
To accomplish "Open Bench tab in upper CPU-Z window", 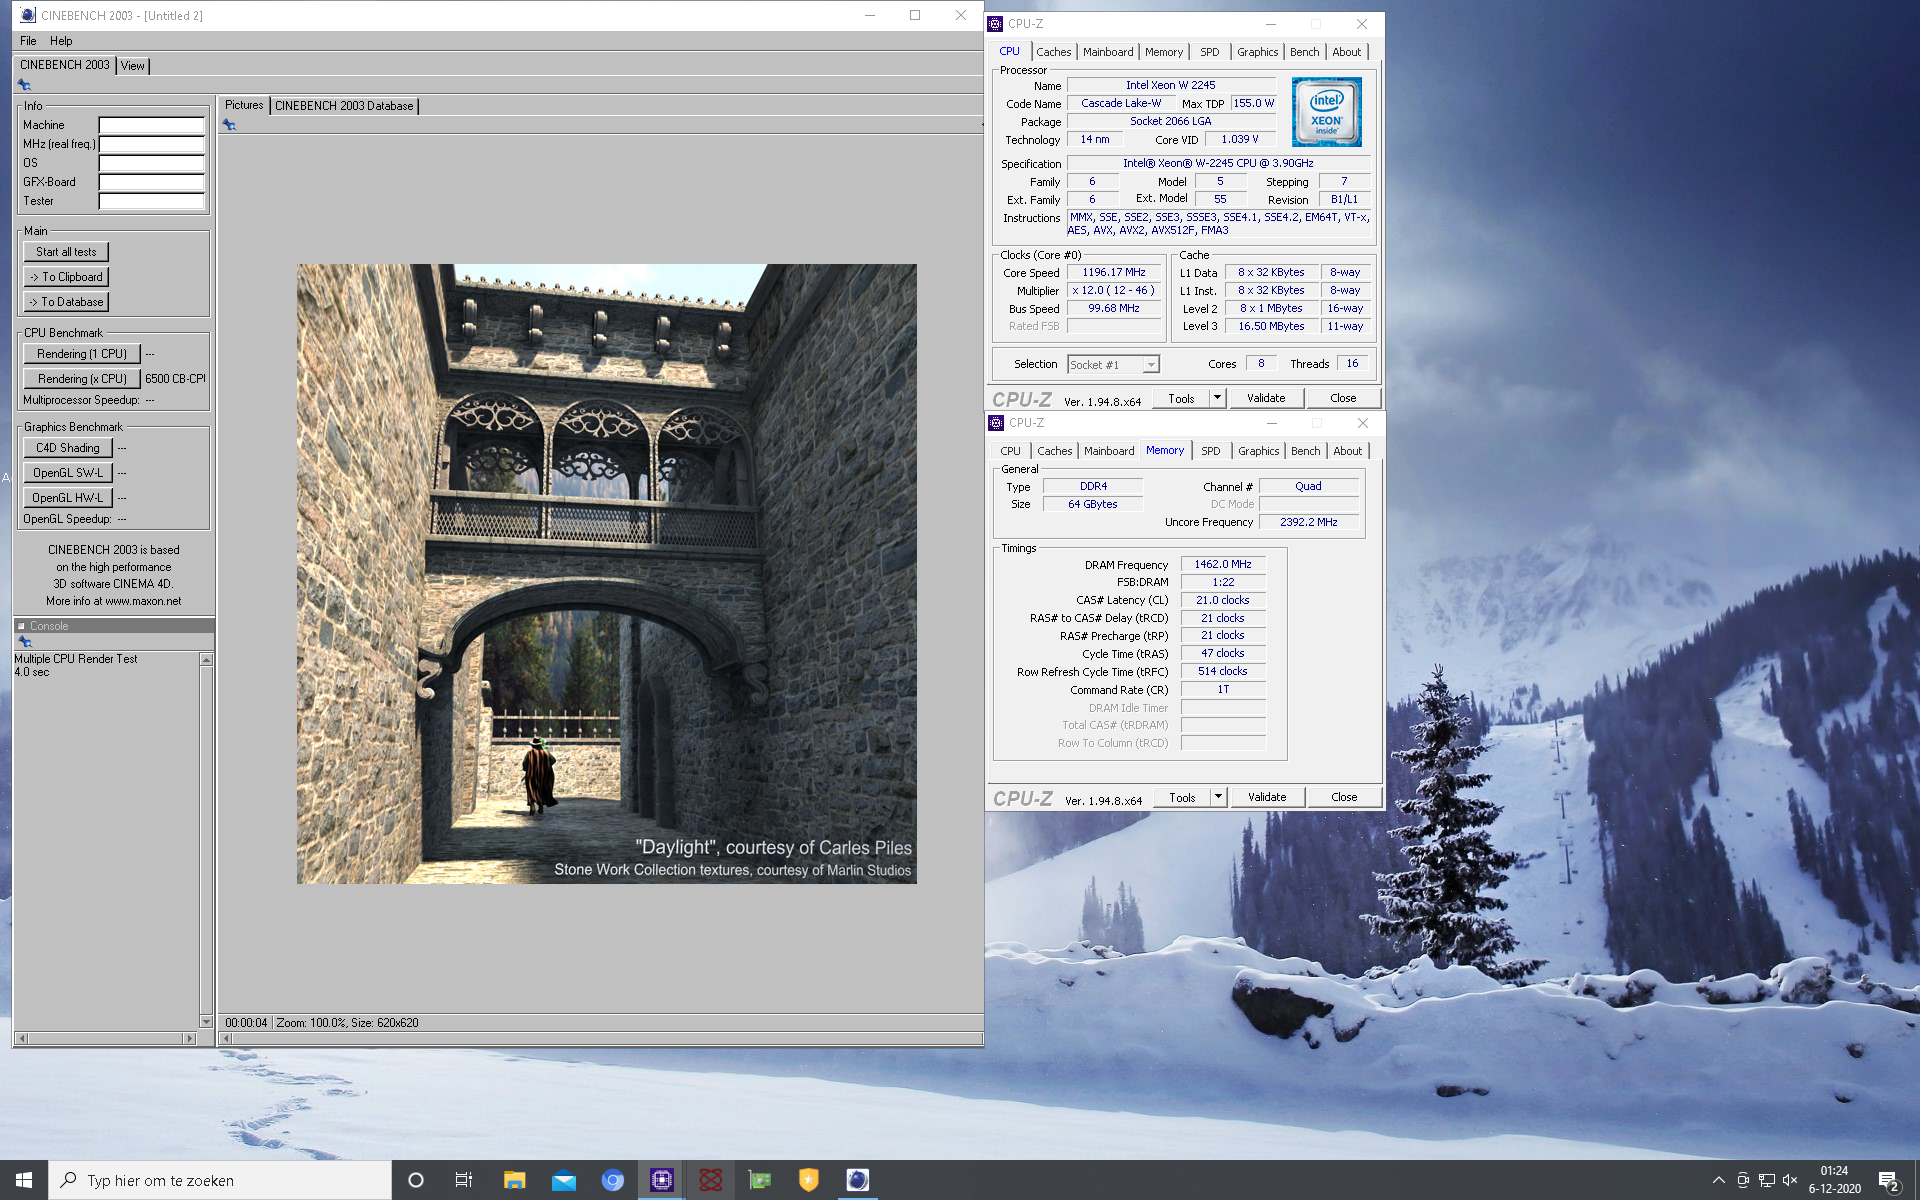I will pos(1304,52).
